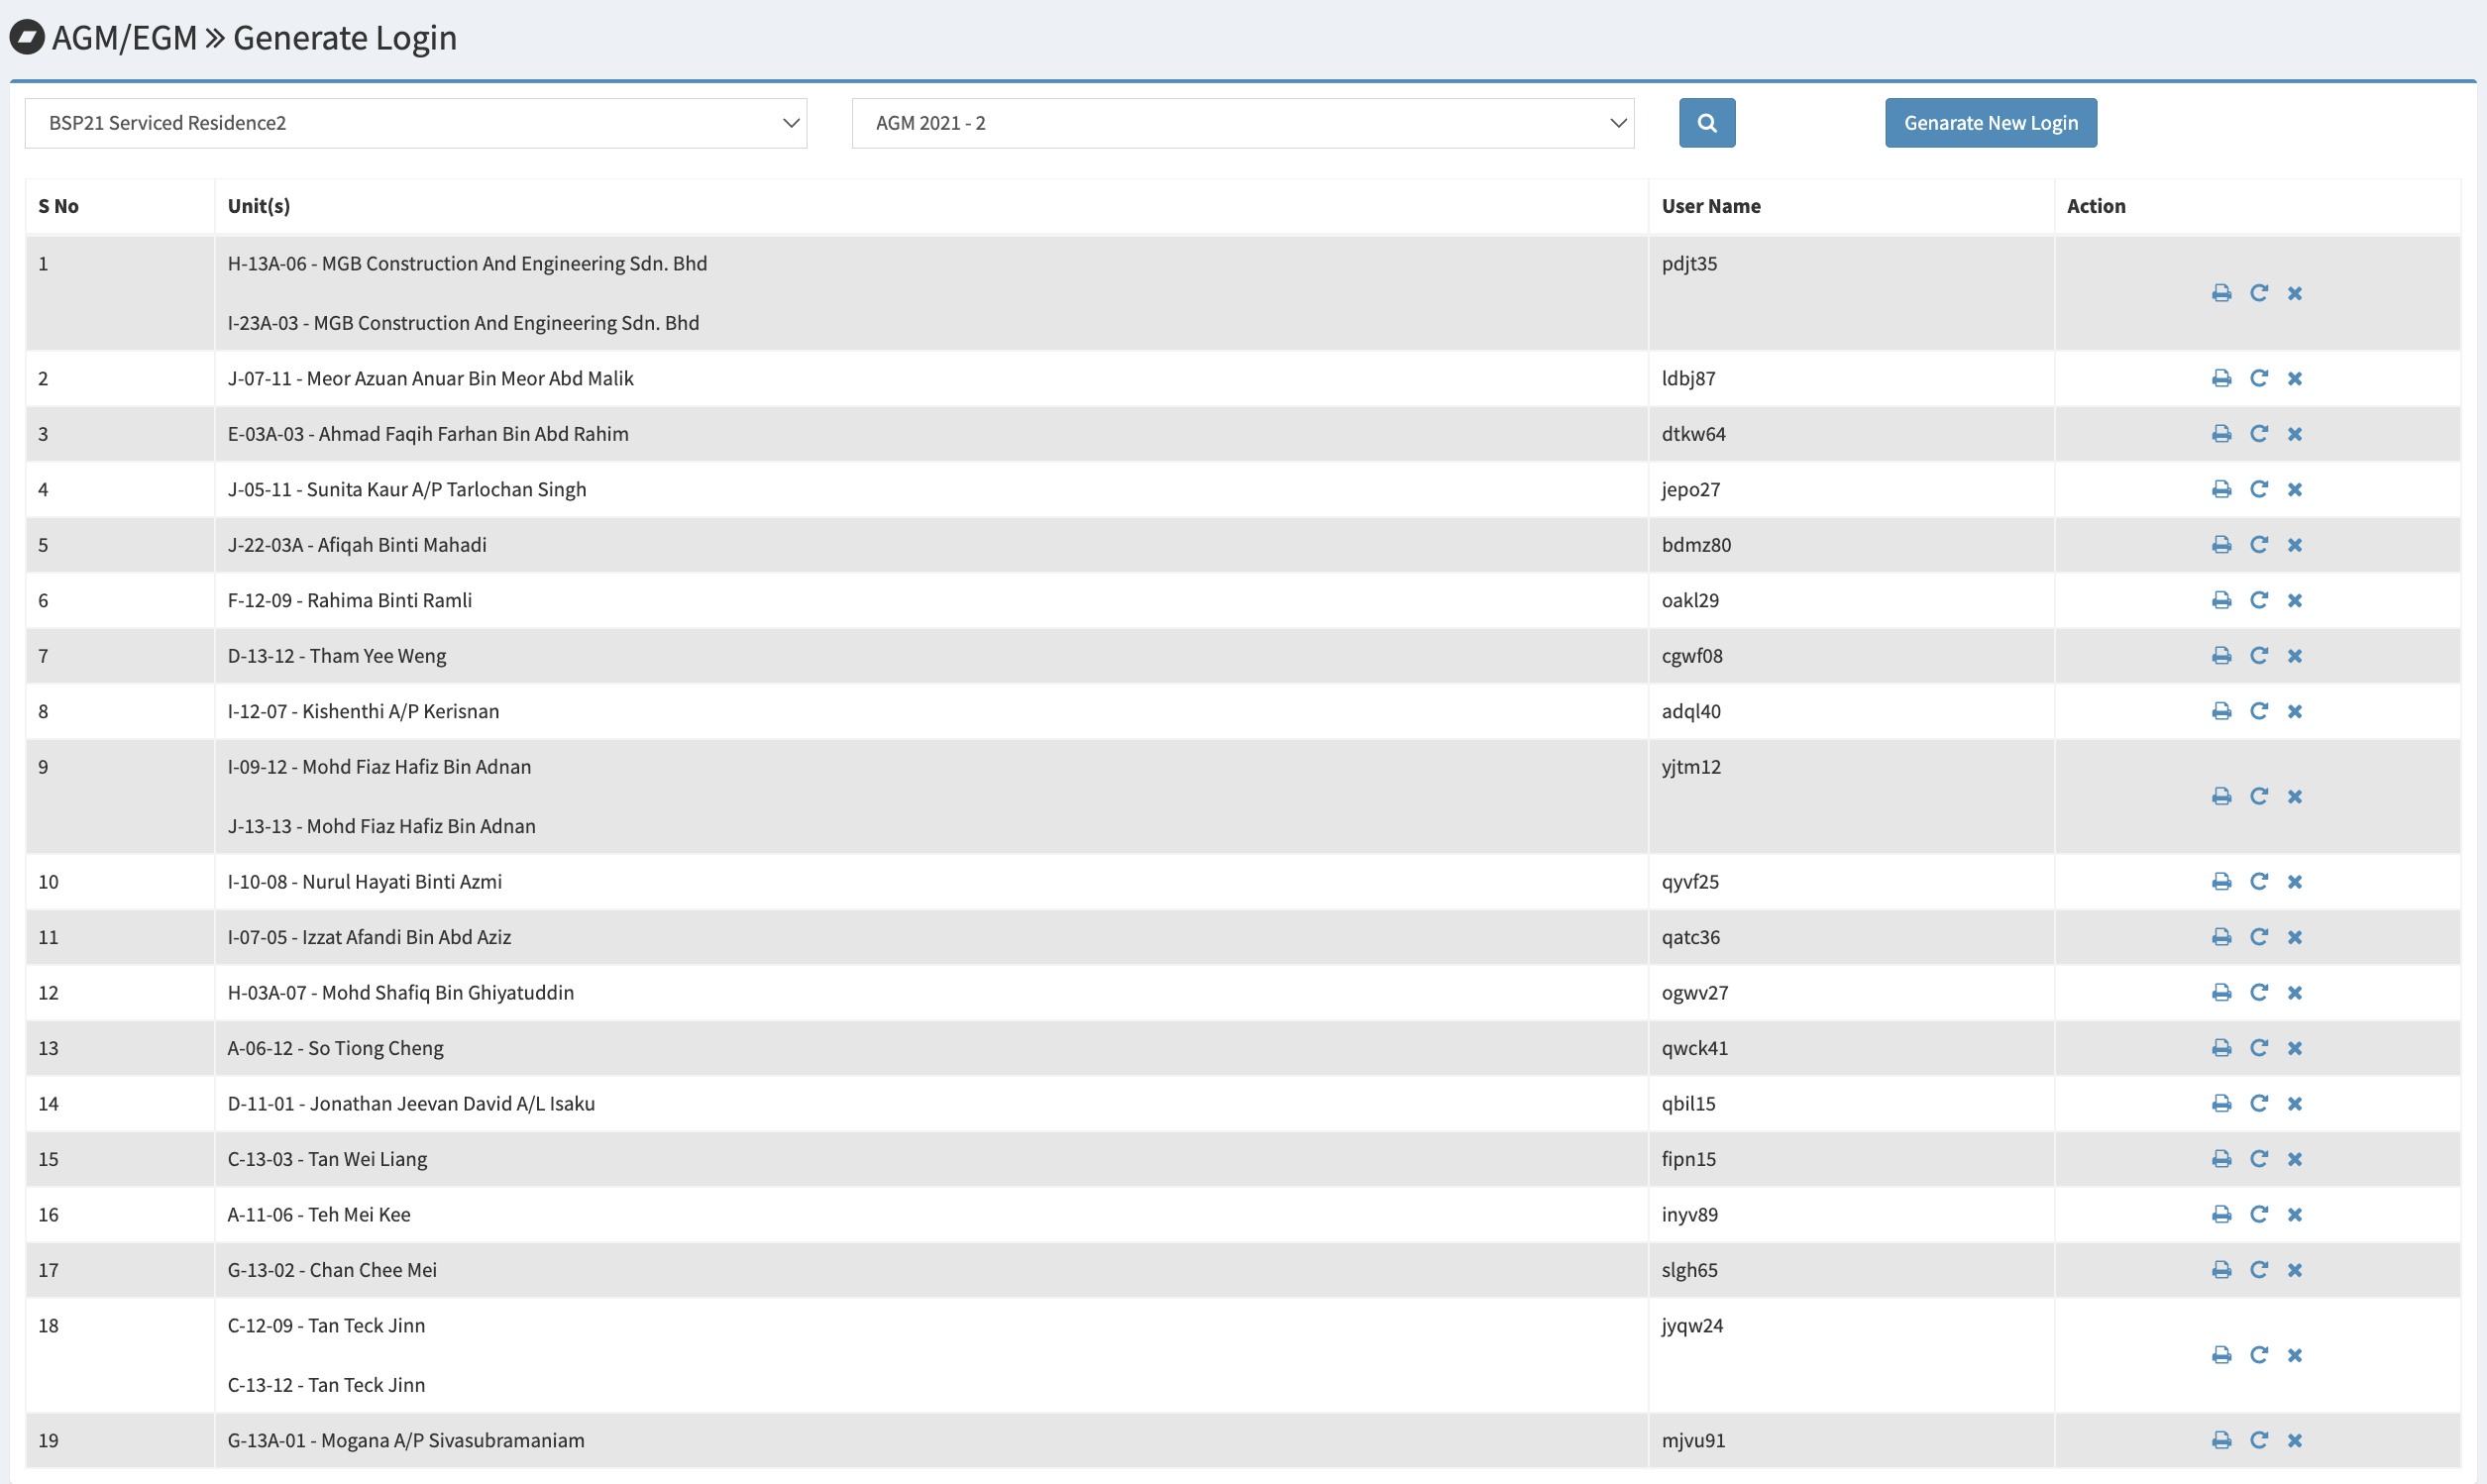Regenerate login for user ldbj87

(x=2258, y=378)
